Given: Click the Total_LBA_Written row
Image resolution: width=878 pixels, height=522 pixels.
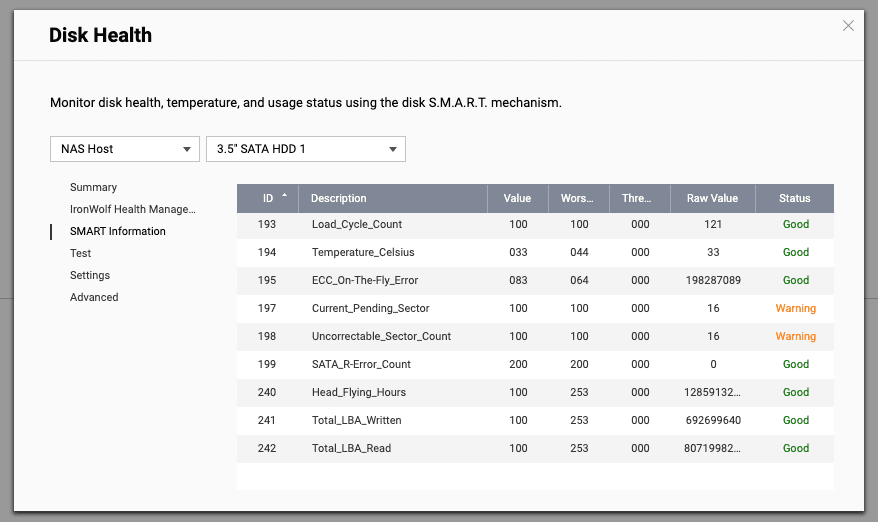Looking at the screenshot, I should (x=358, y=420).
